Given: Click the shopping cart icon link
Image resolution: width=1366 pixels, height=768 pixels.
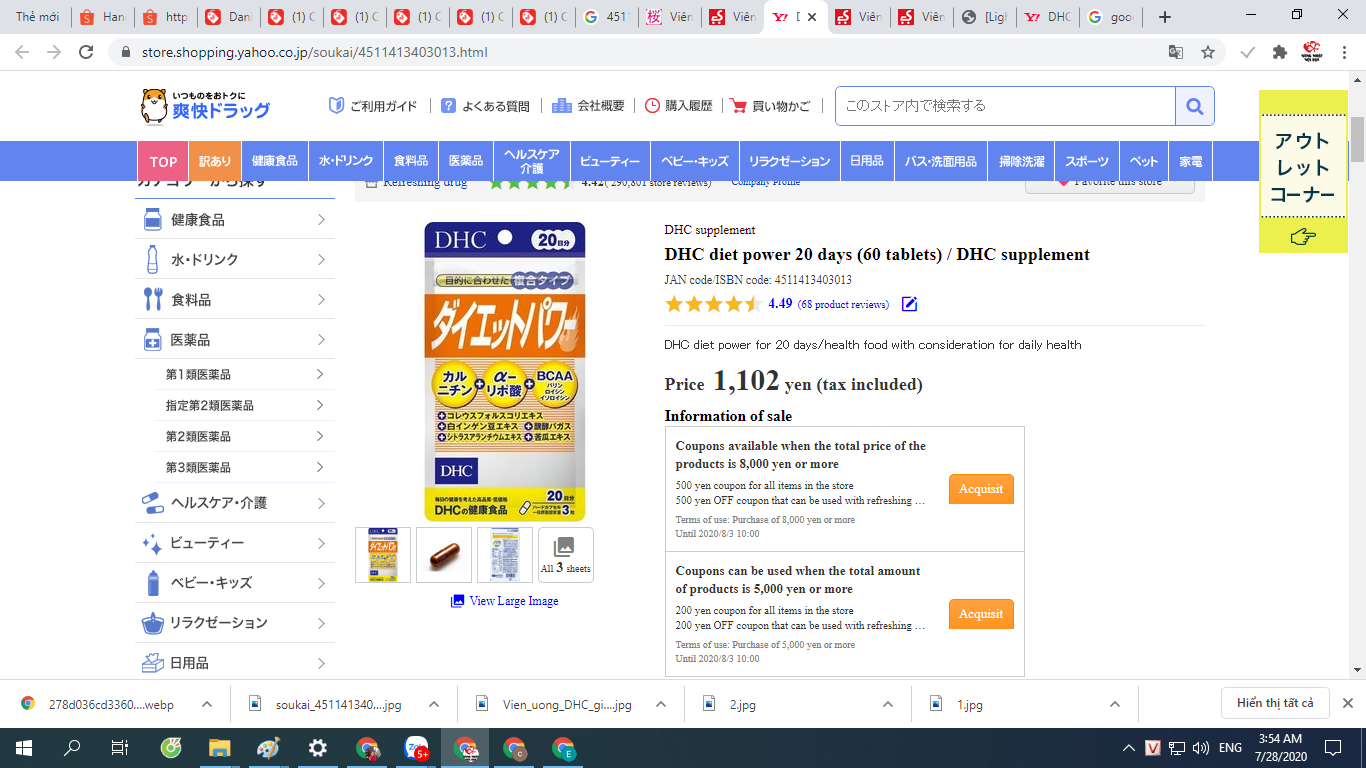Looking at the screenshot, I should (x=770, y=106).
